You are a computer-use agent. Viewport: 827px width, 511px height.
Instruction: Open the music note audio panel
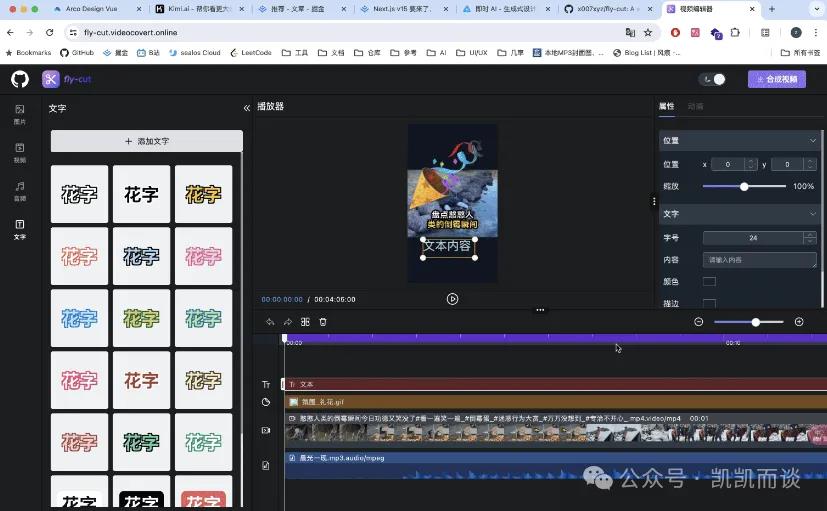(x=20, y=191)
